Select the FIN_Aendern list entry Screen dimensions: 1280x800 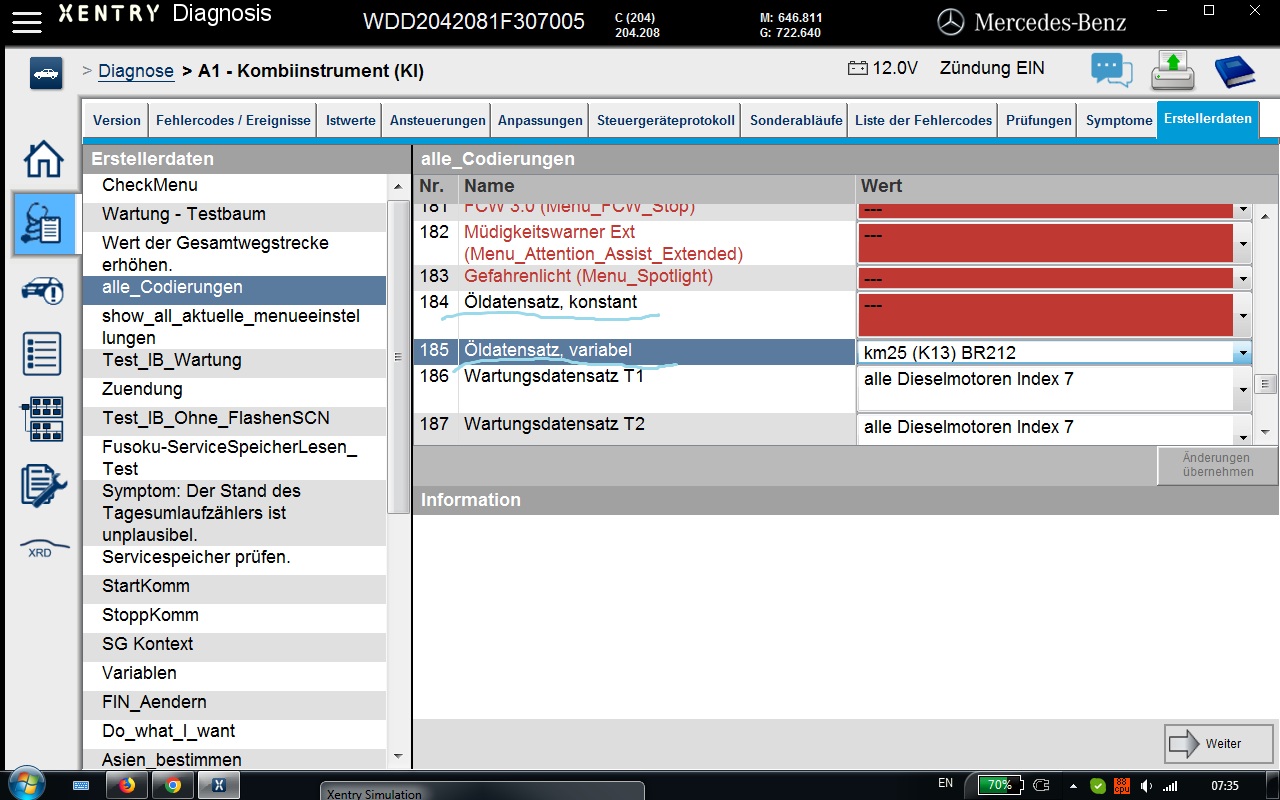(234, 702)
